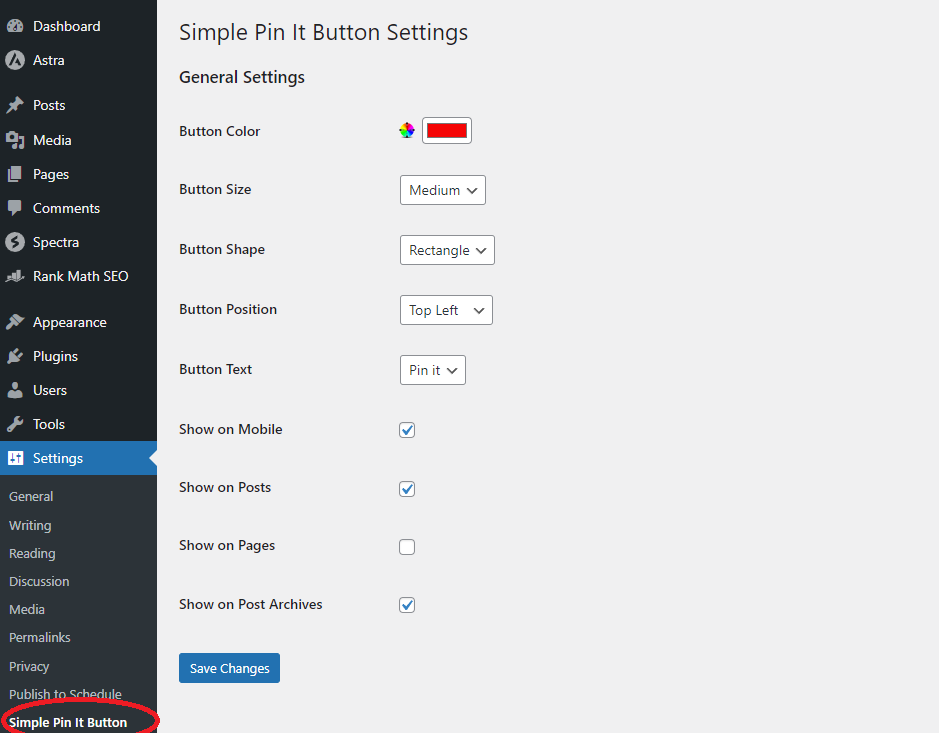This screenshot has height=733, width=939.
Task: Open the Permalinks settings submenu
Action: coord(40,637)
